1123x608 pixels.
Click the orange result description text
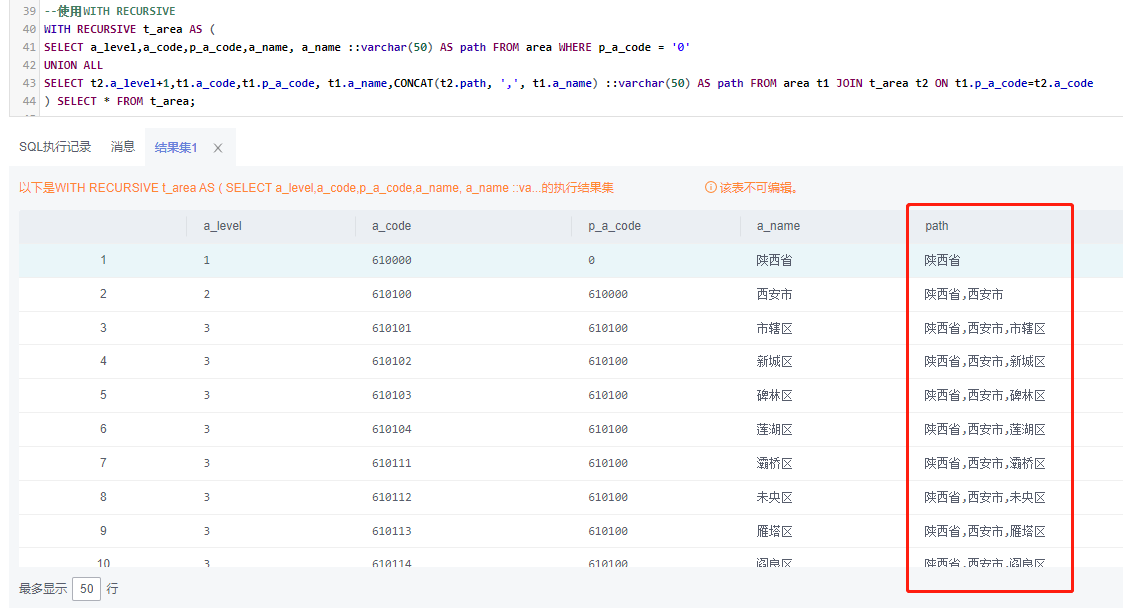pos(316,188)
